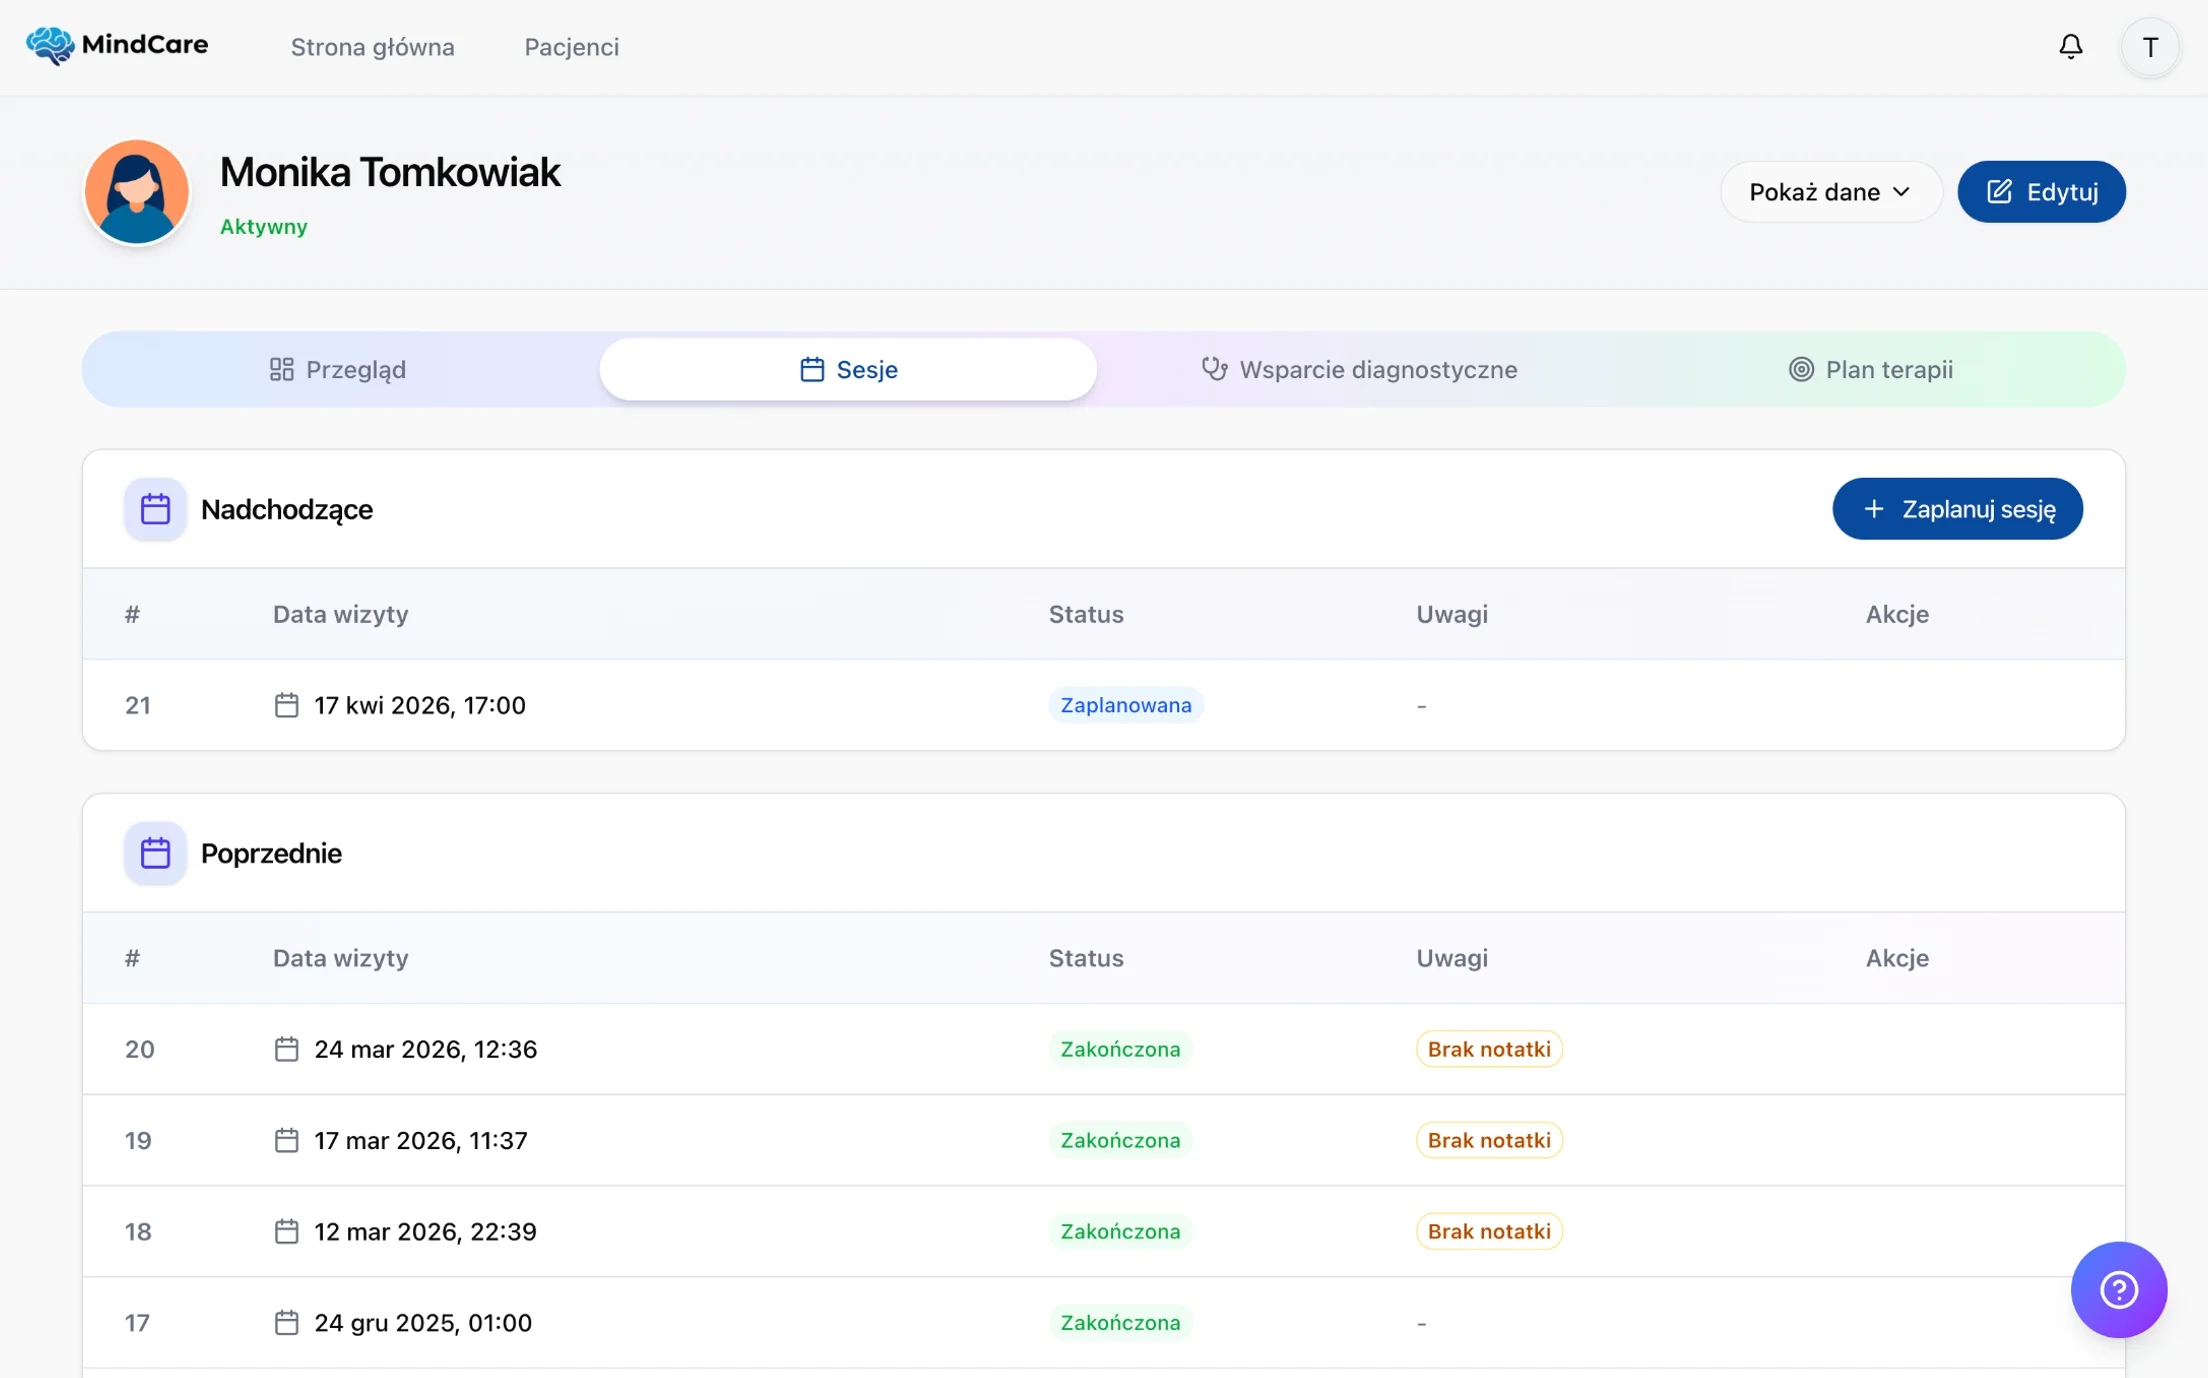Click calendar icon beside 17 kwi 2026
The image size is (2208, 1378).
coord(286,705)
